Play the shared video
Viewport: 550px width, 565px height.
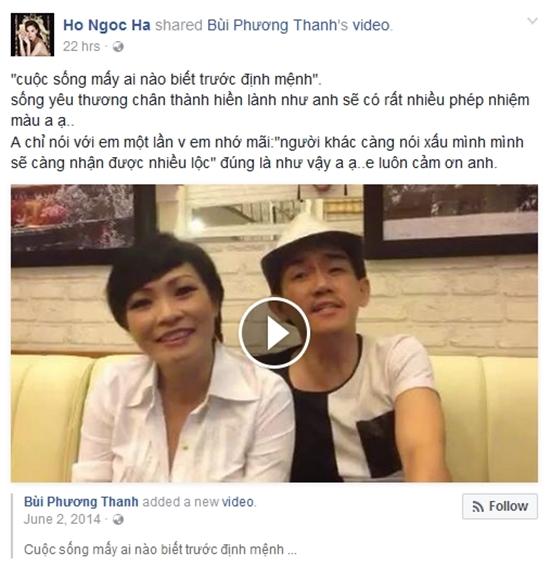click(x=274, y=333)
